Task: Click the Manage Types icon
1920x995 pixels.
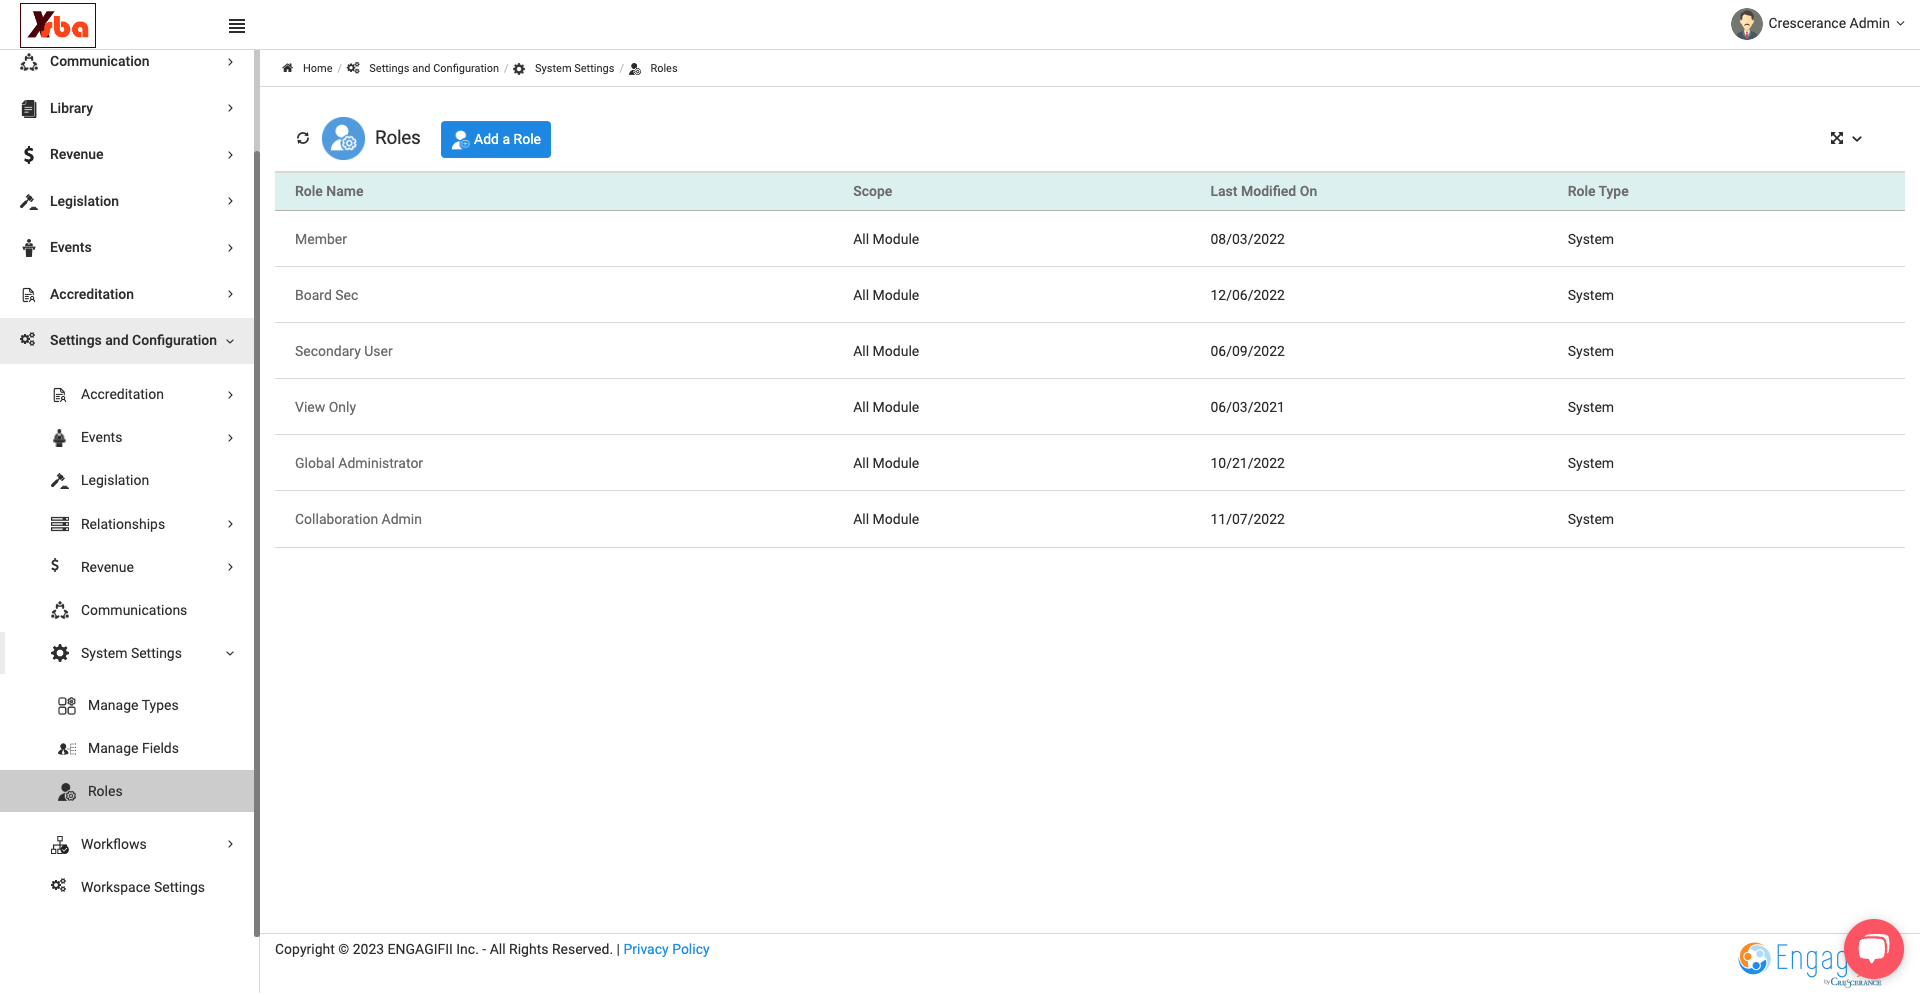Action: coord(67,706)
